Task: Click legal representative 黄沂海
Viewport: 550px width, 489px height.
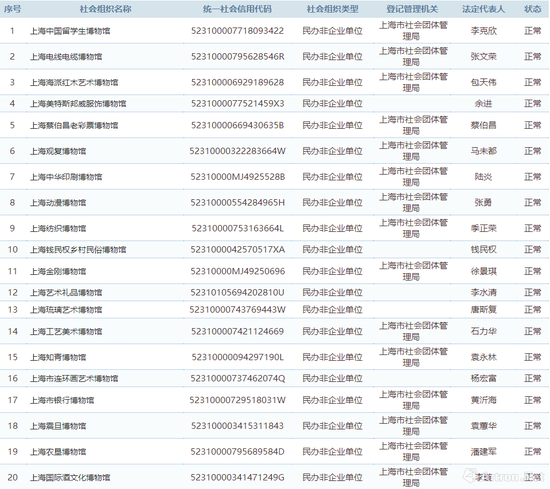Action: click(x=483, y=400)
